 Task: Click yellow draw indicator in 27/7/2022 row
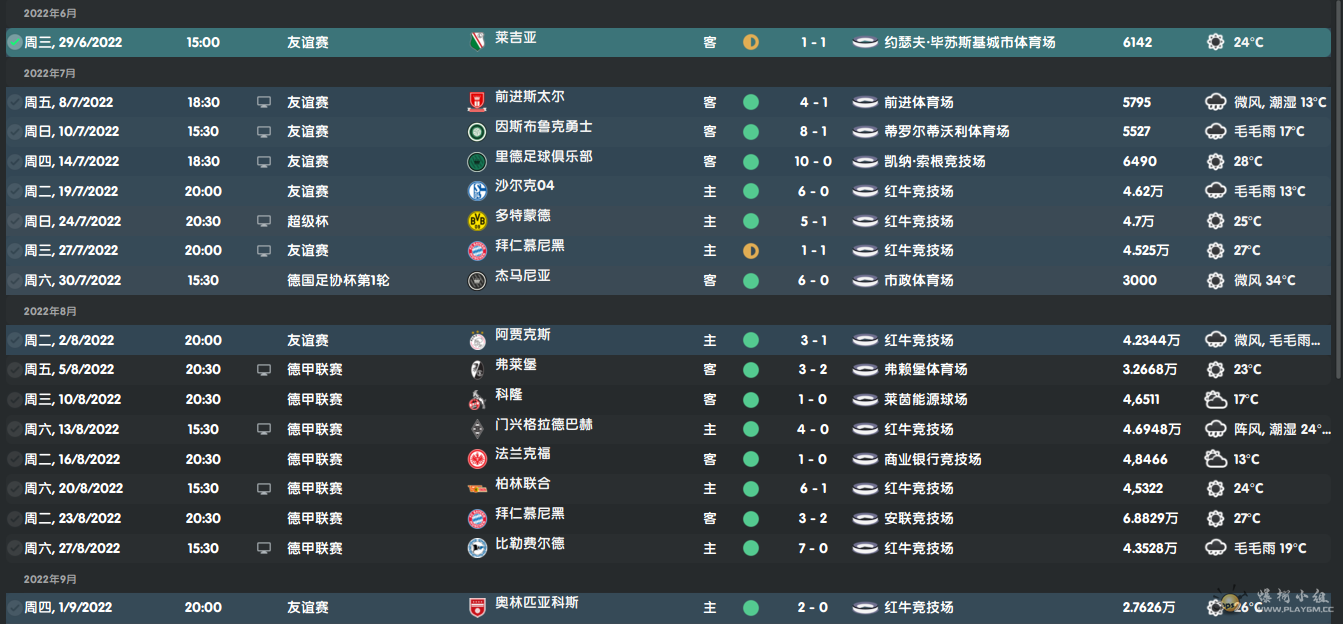pyautogui.click(x=751, y=251)
